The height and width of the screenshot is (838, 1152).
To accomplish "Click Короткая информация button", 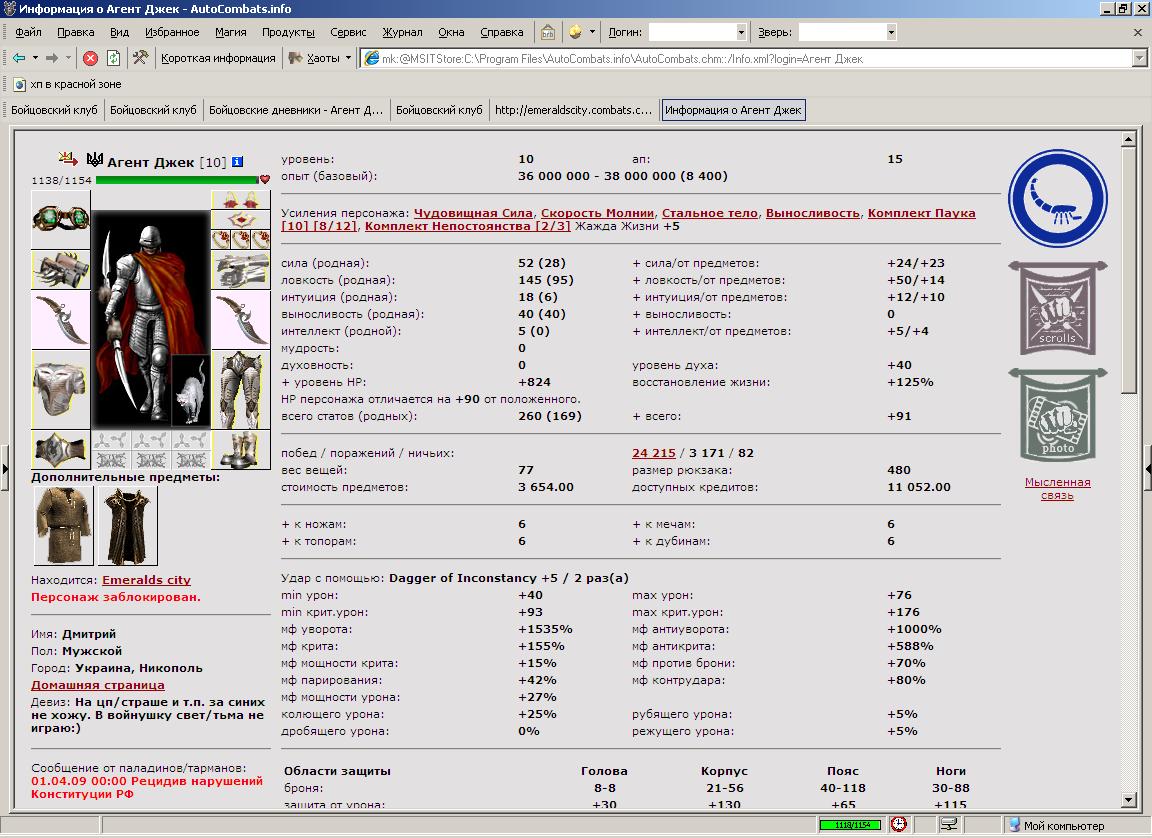I will coord(218,58).
